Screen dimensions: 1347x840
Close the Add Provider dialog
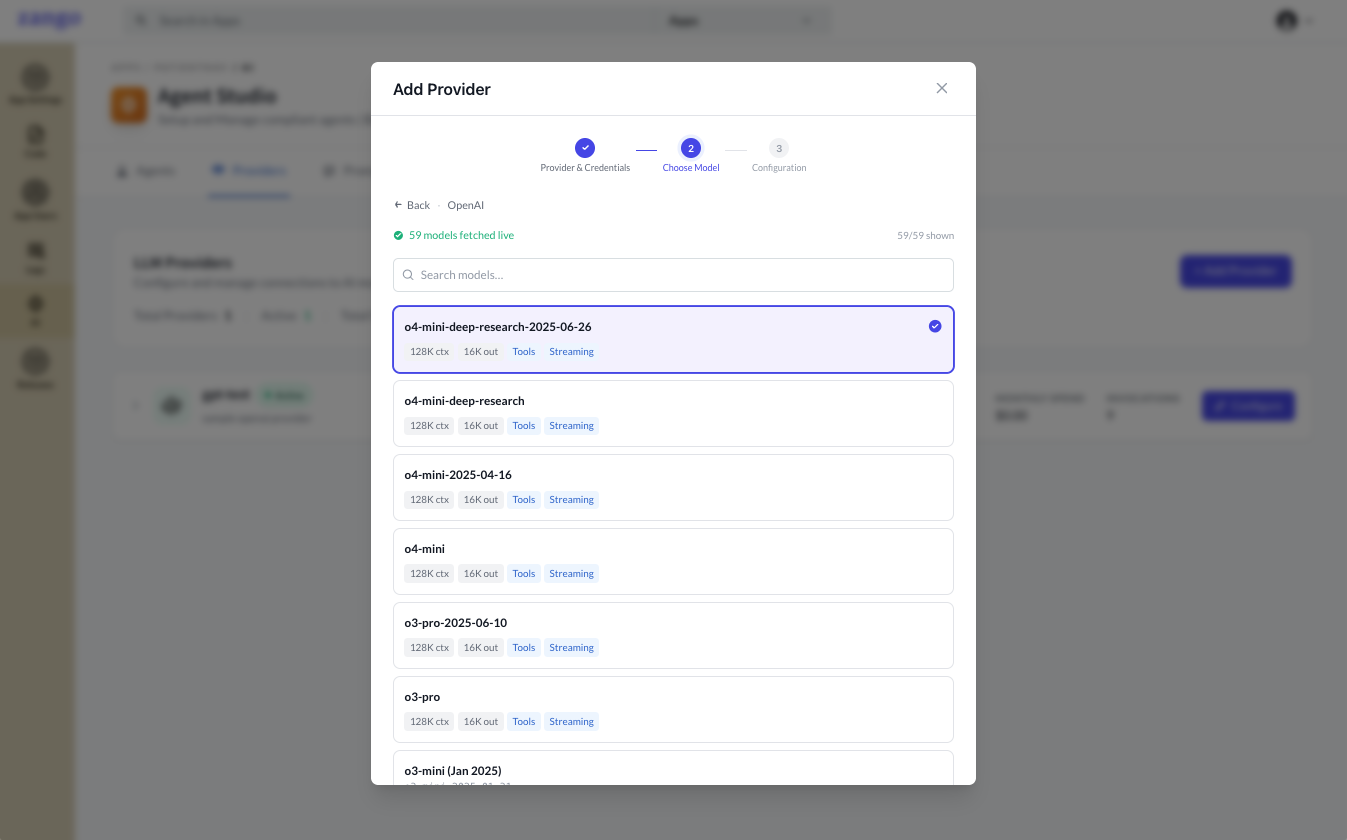point(941,88)
